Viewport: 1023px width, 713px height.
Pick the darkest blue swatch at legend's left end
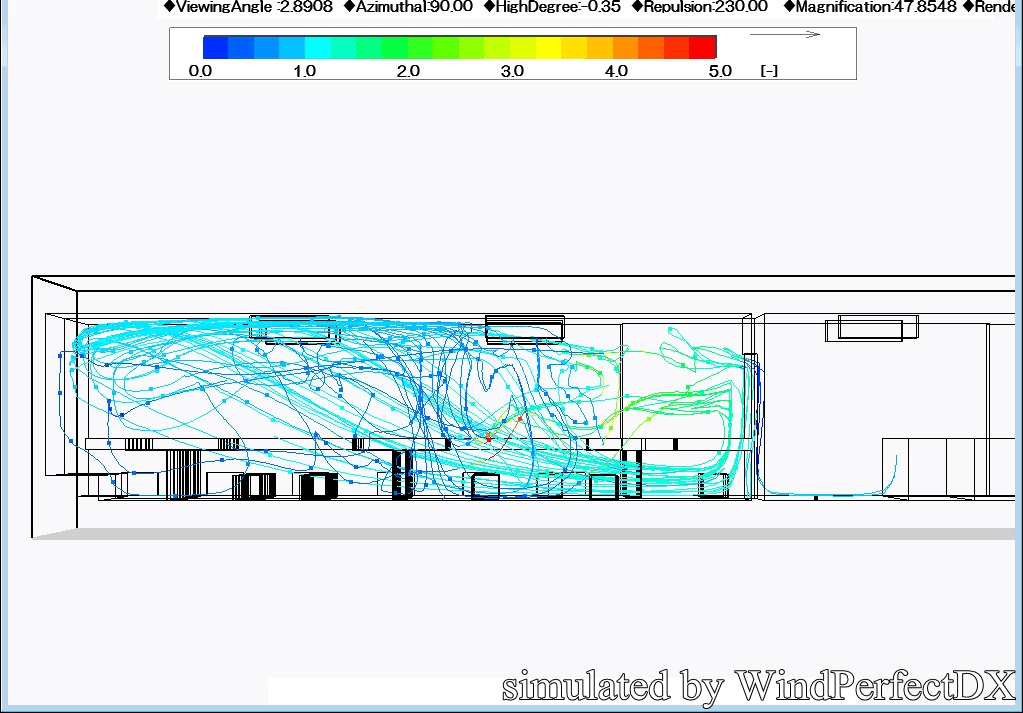(x=215, y=47)
